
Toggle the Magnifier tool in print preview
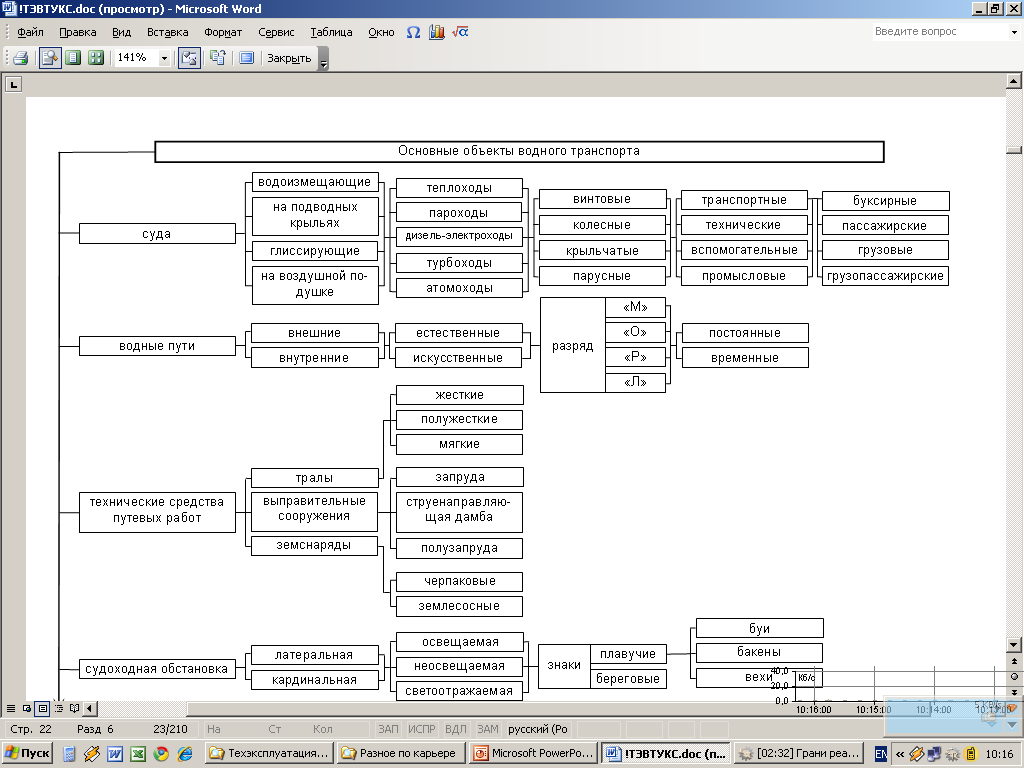(50, 58)
